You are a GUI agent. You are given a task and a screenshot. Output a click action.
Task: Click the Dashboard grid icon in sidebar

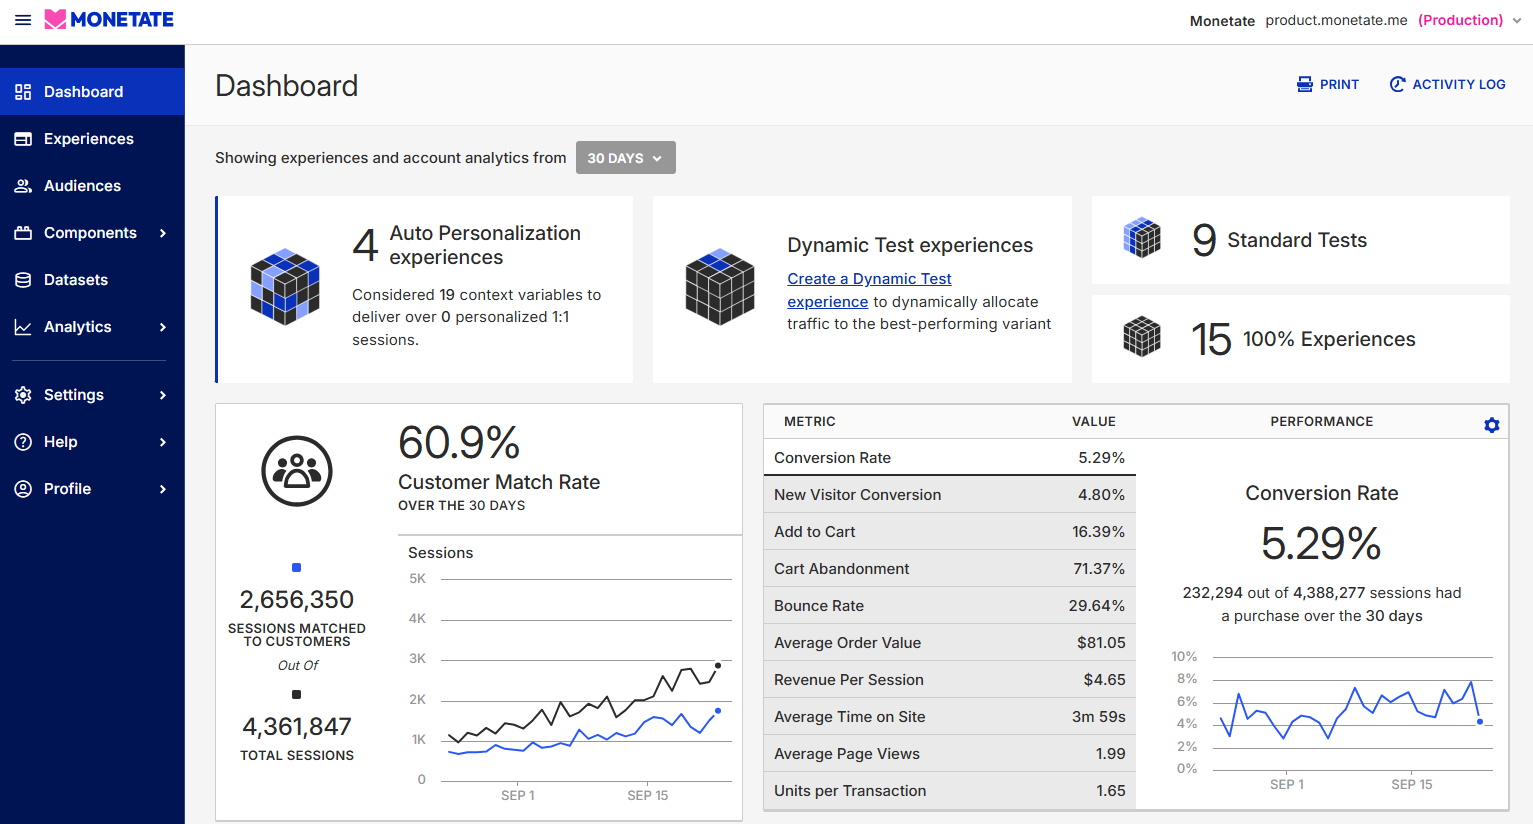point(23,92)
